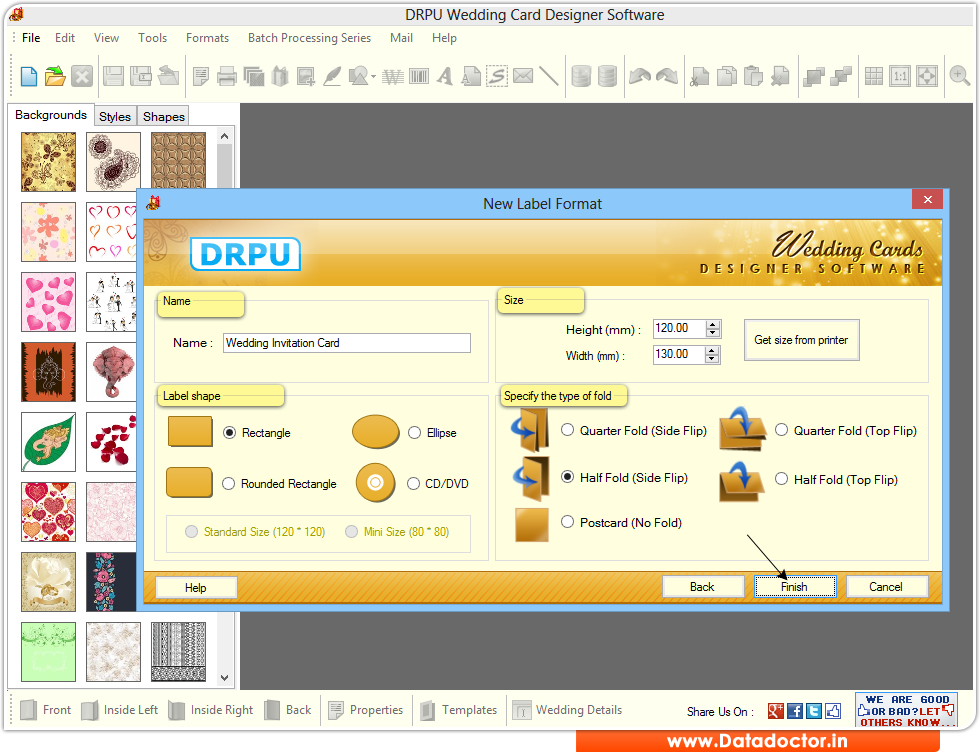Choose Postcard (No Fold) option

(x=568, y=522)
